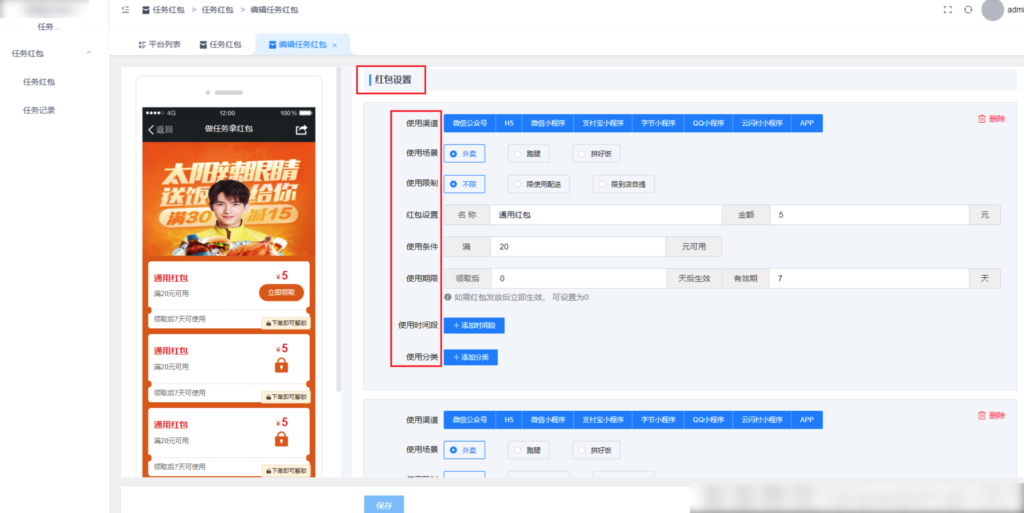Switch to the 平台列表 tab
1024x513 pixels.
tap(158, 45)
